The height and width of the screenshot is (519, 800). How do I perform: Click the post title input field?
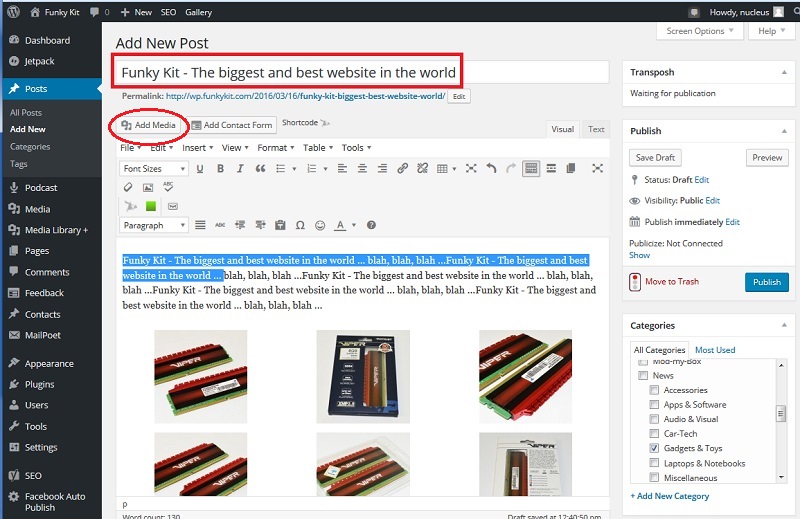(361, 72)
